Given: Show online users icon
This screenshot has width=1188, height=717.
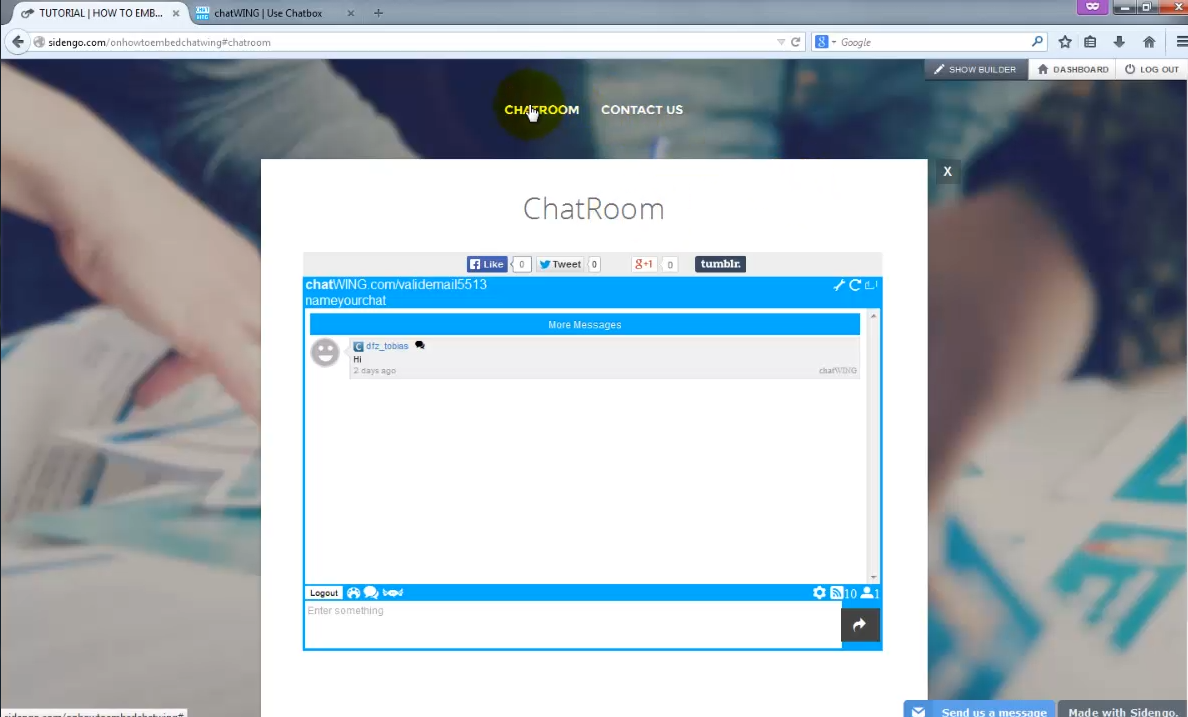Looking at the screenshot, I should 868,593.
